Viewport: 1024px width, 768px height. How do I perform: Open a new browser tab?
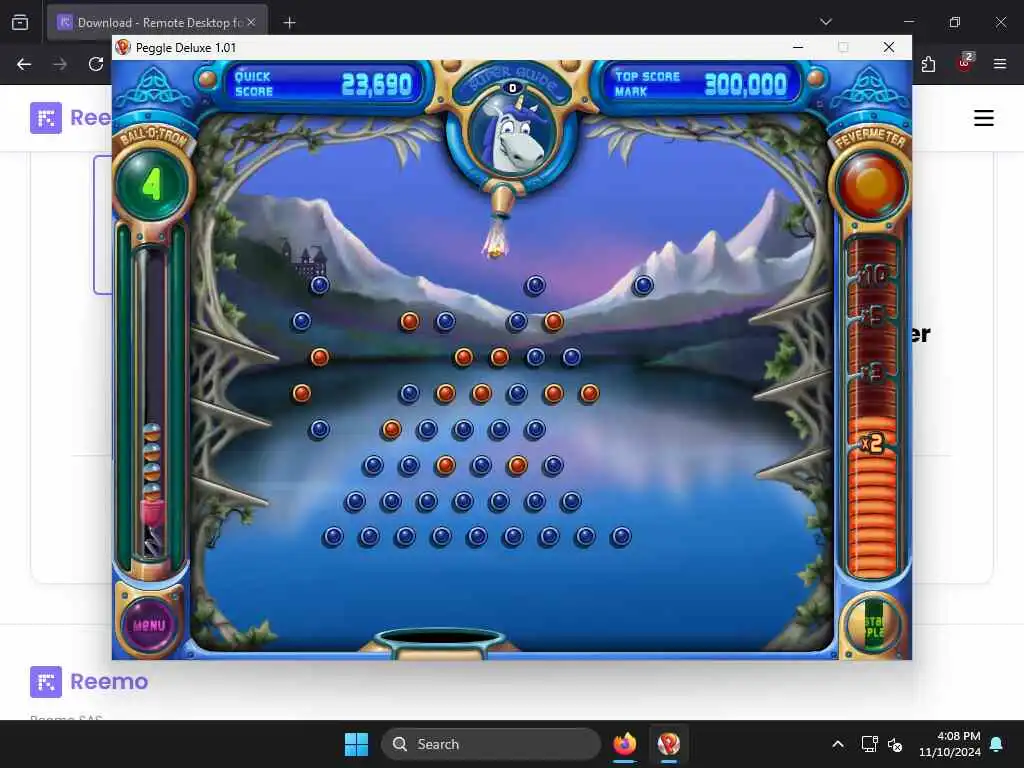(x=289, y=23)
